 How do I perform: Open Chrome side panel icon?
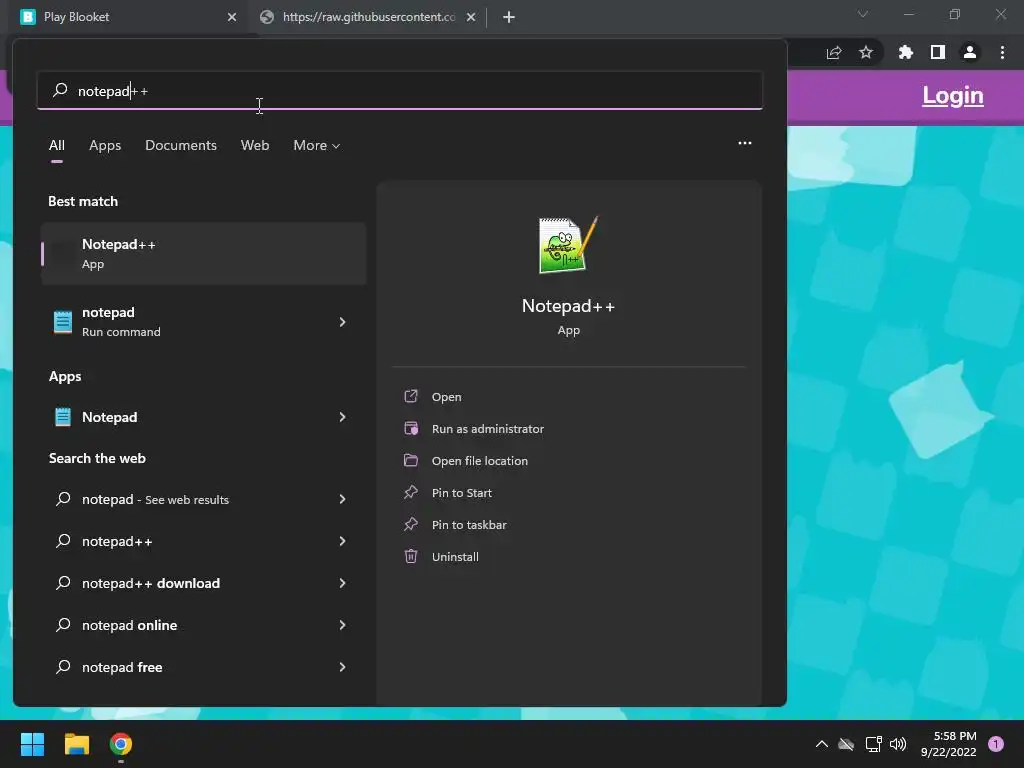click(x=938, y=52)
